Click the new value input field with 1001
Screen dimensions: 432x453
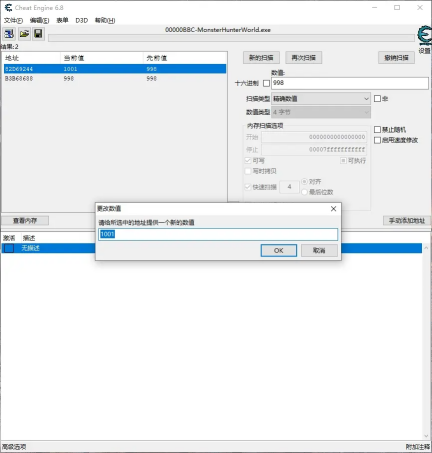click(218, 234)
